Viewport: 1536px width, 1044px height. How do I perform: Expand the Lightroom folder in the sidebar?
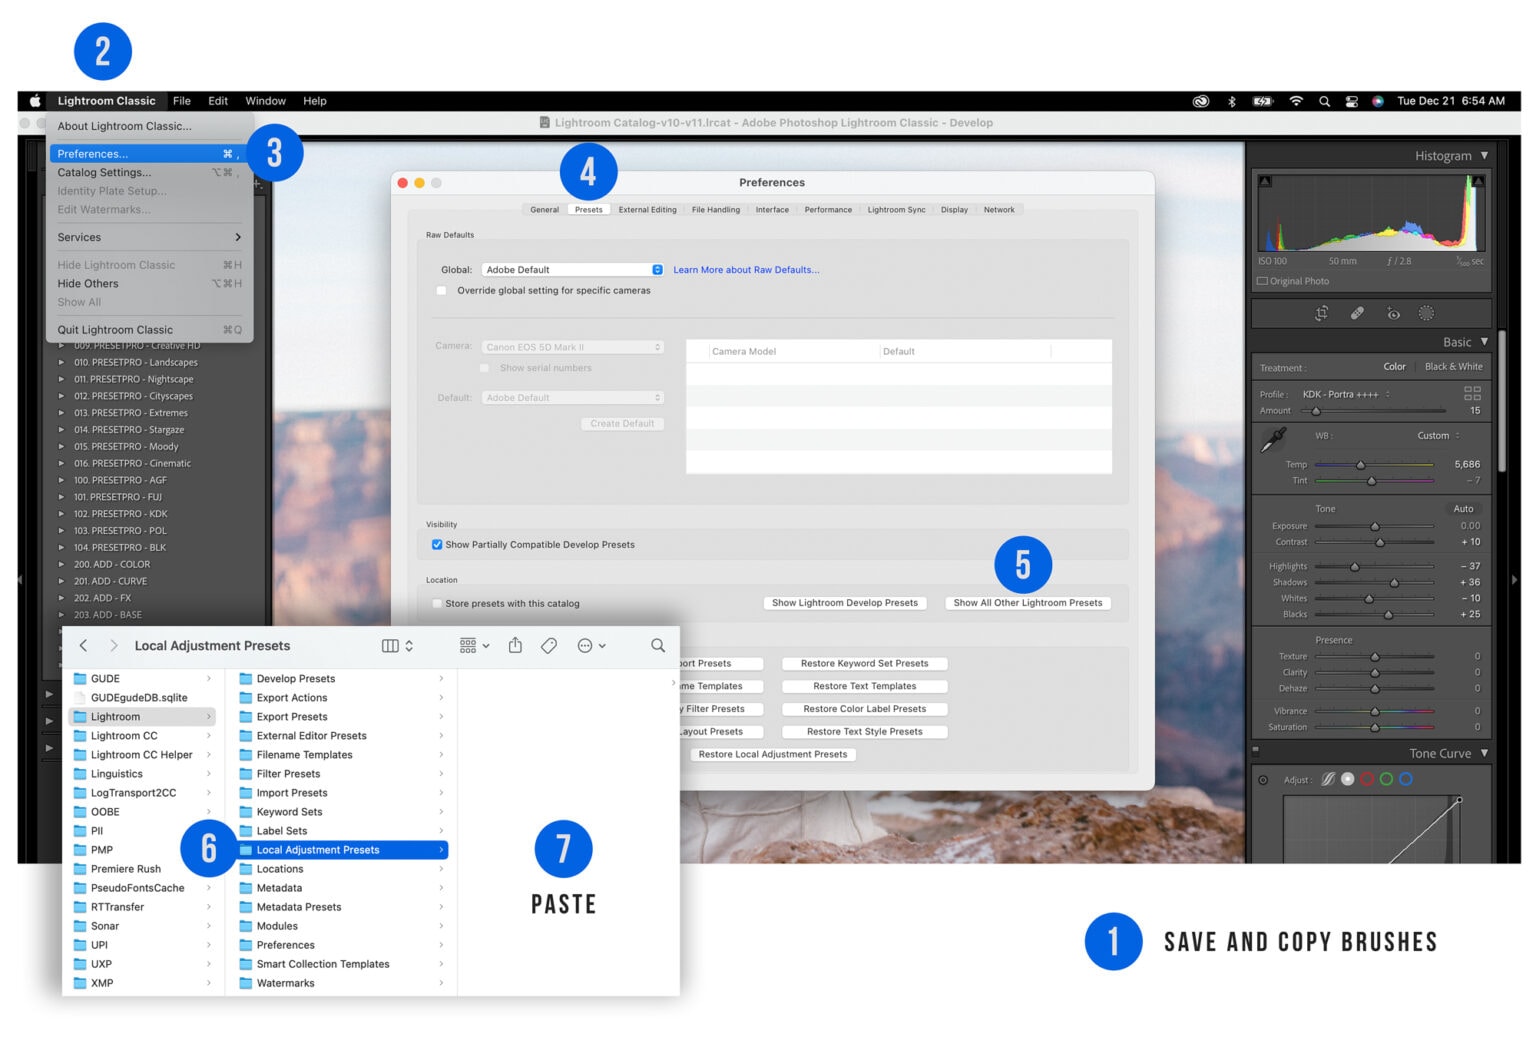click(x=208, y=716)
